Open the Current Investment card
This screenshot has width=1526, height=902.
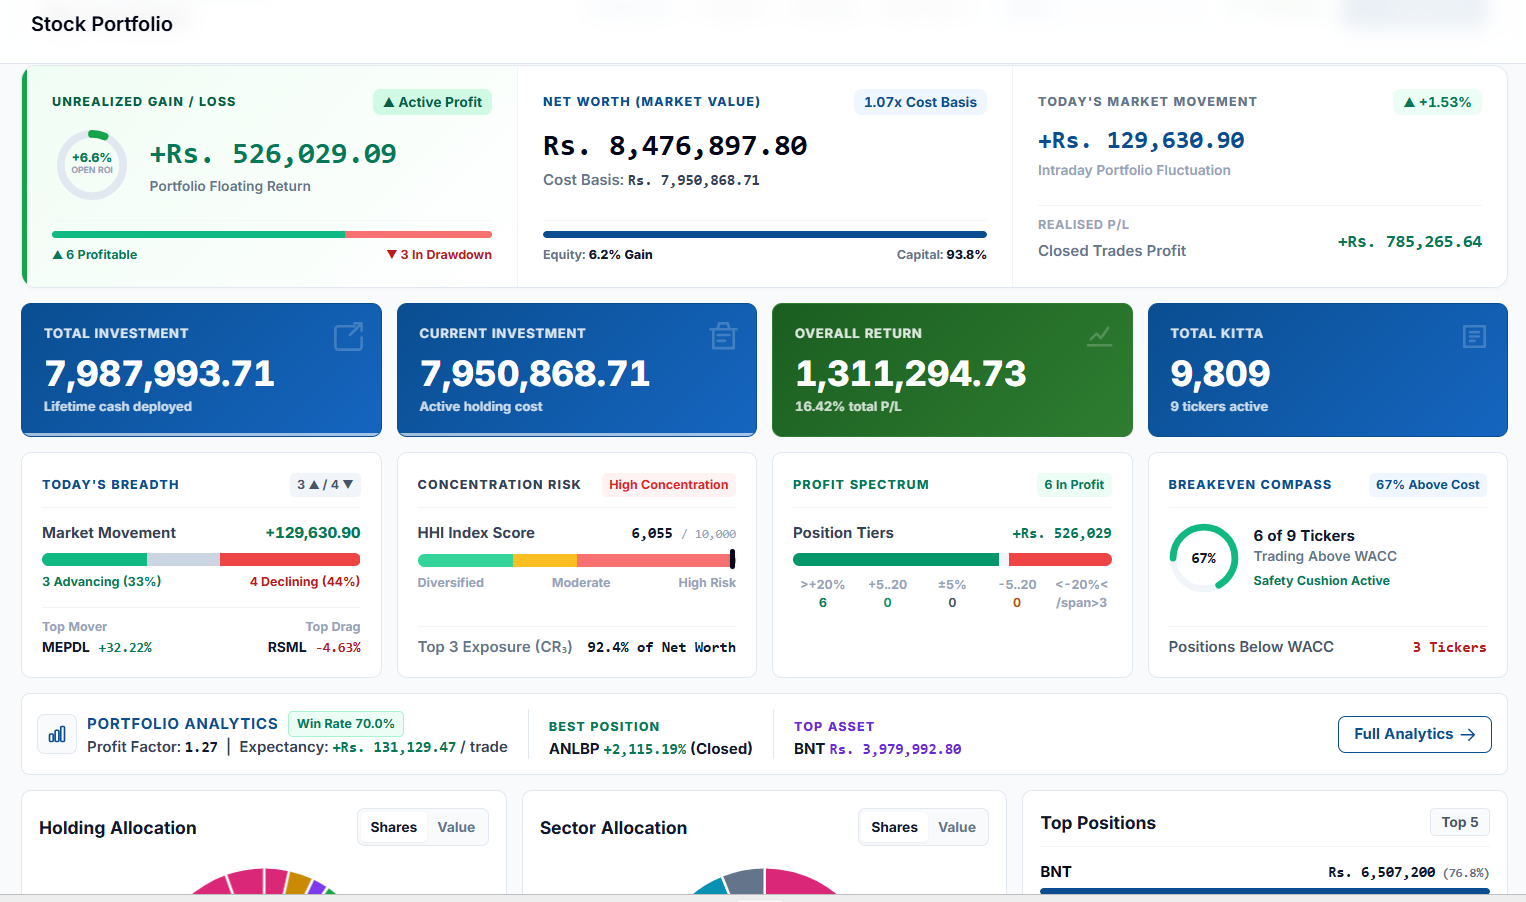point(577,370)
